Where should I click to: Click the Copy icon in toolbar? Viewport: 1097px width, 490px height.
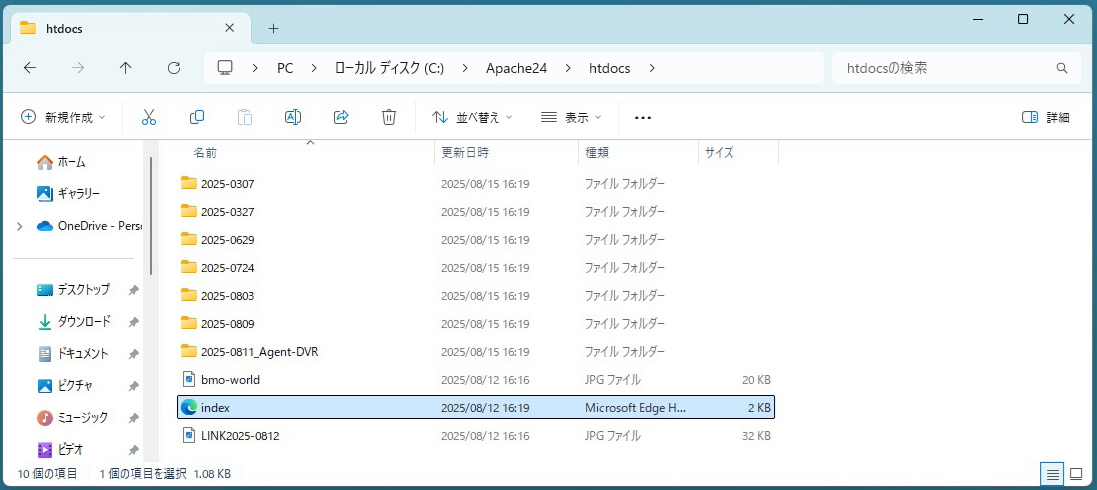pyautogui.click(x=197, y=117)
